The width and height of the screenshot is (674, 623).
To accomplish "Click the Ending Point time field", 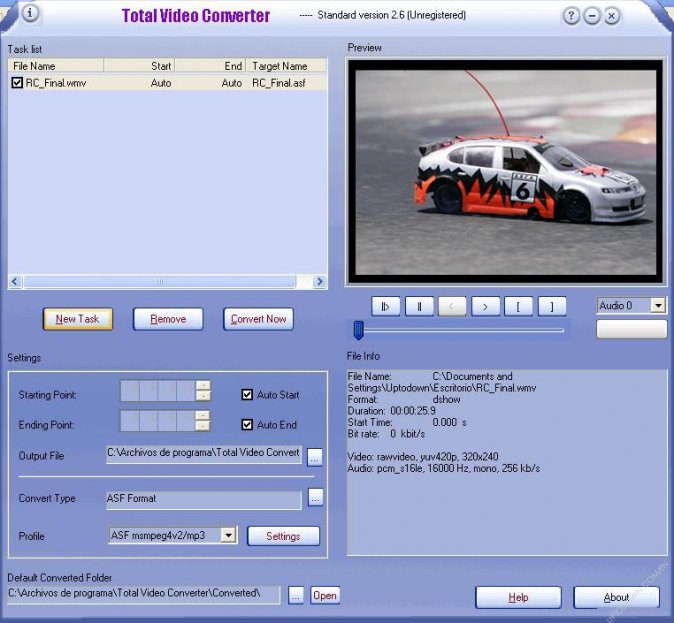I will coord(158,421).
